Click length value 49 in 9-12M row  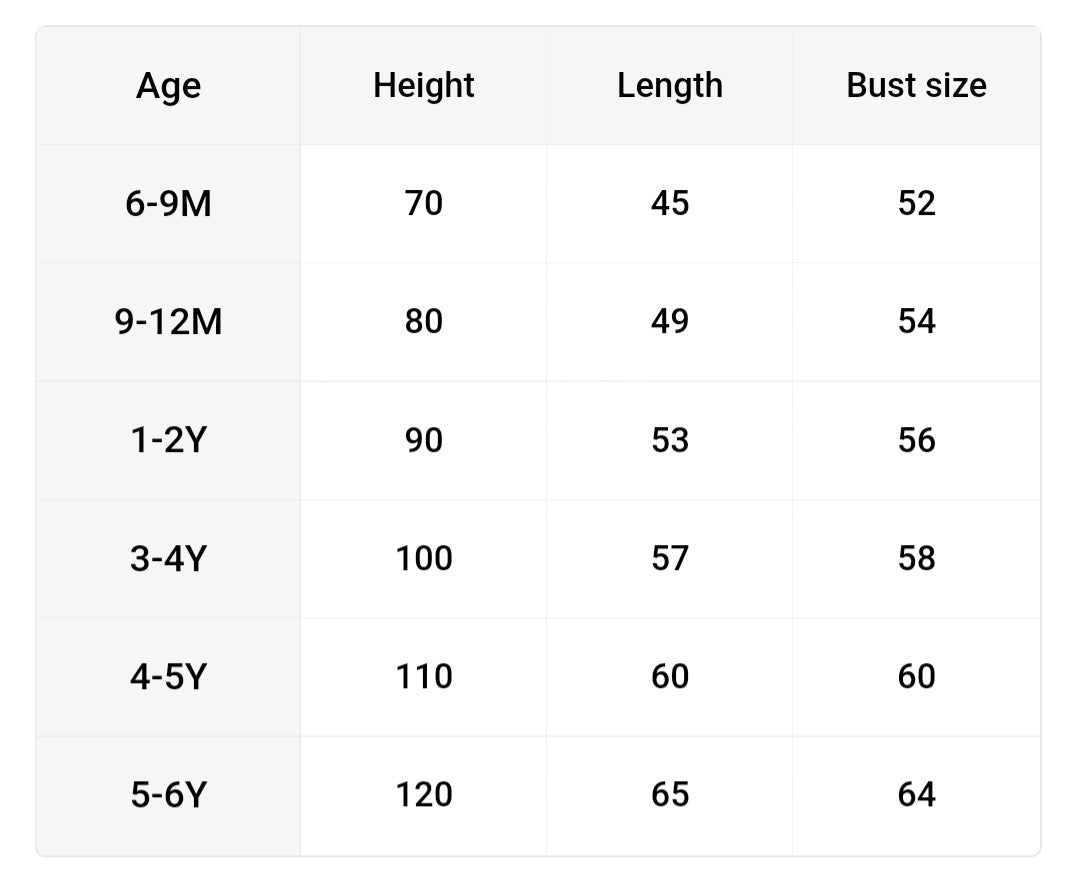pyautogui.click(x=669, y=322)
